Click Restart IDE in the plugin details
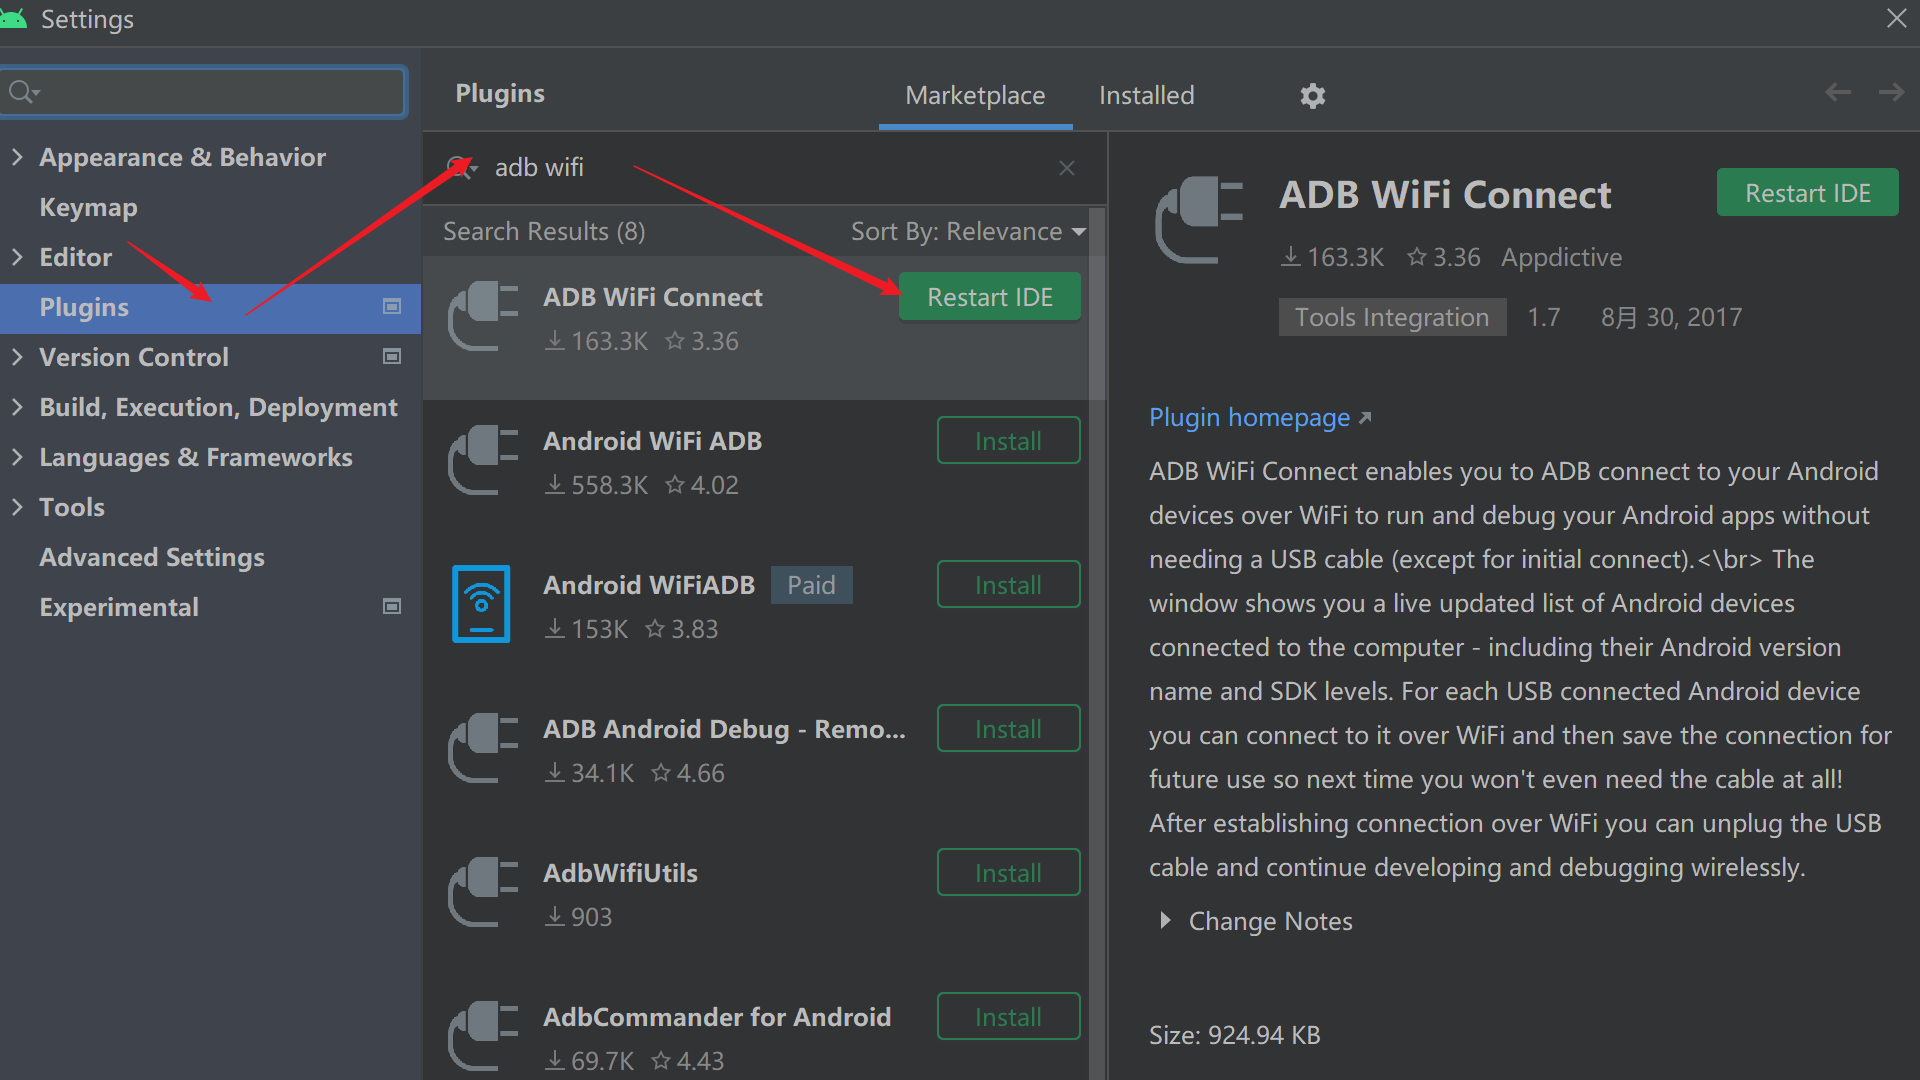Viewport: 1920px width, 1080px height. pos(1807,193)
